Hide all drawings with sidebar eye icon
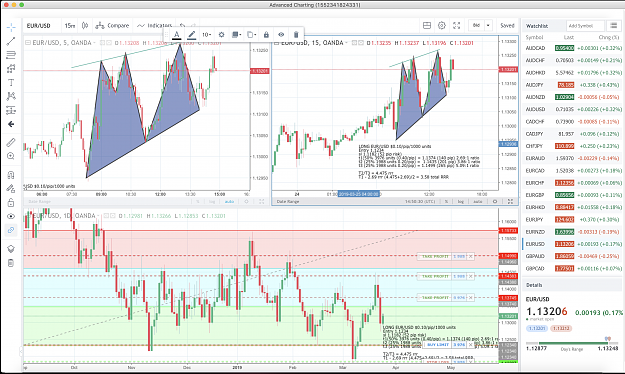The width and height of the screenshot is (625, 374). pyautogui.click(x=11, y=216)
